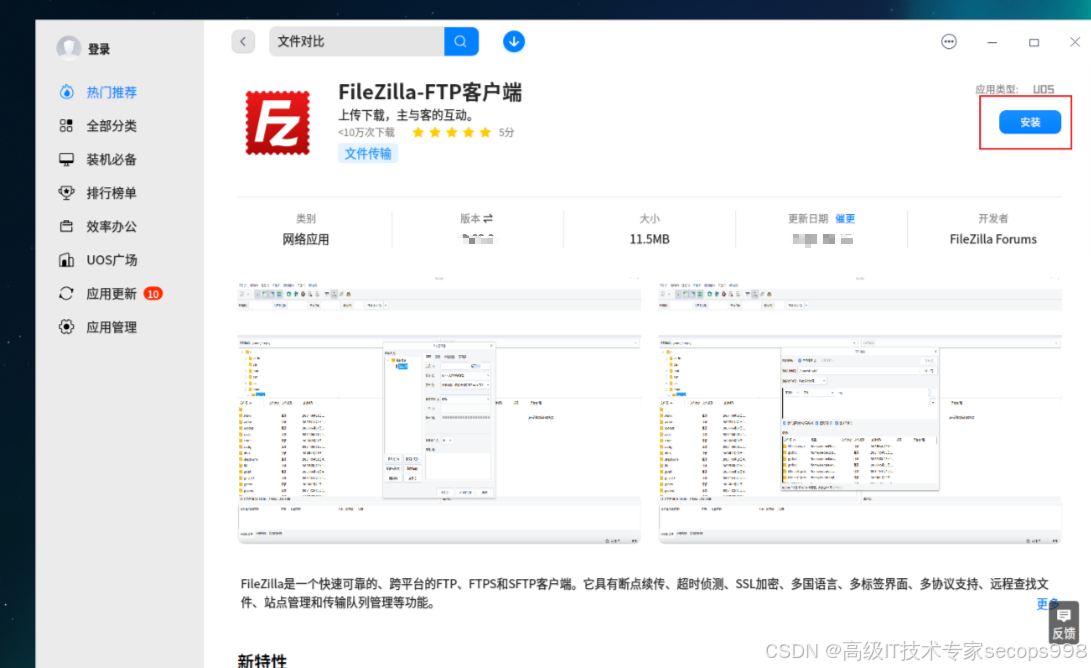Click the user avatar icon
The height and width of the screenshot is (668, 1091).
click(x=68, y=48)
